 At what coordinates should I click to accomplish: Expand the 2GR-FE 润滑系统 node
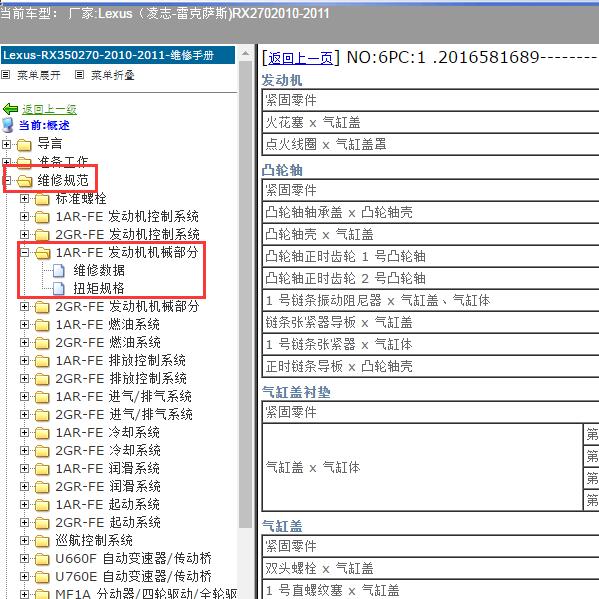(24, 486)
